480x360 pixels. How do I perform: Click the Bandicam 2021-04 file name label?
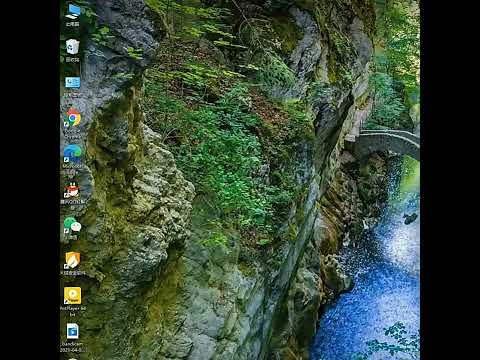point(72,347)
